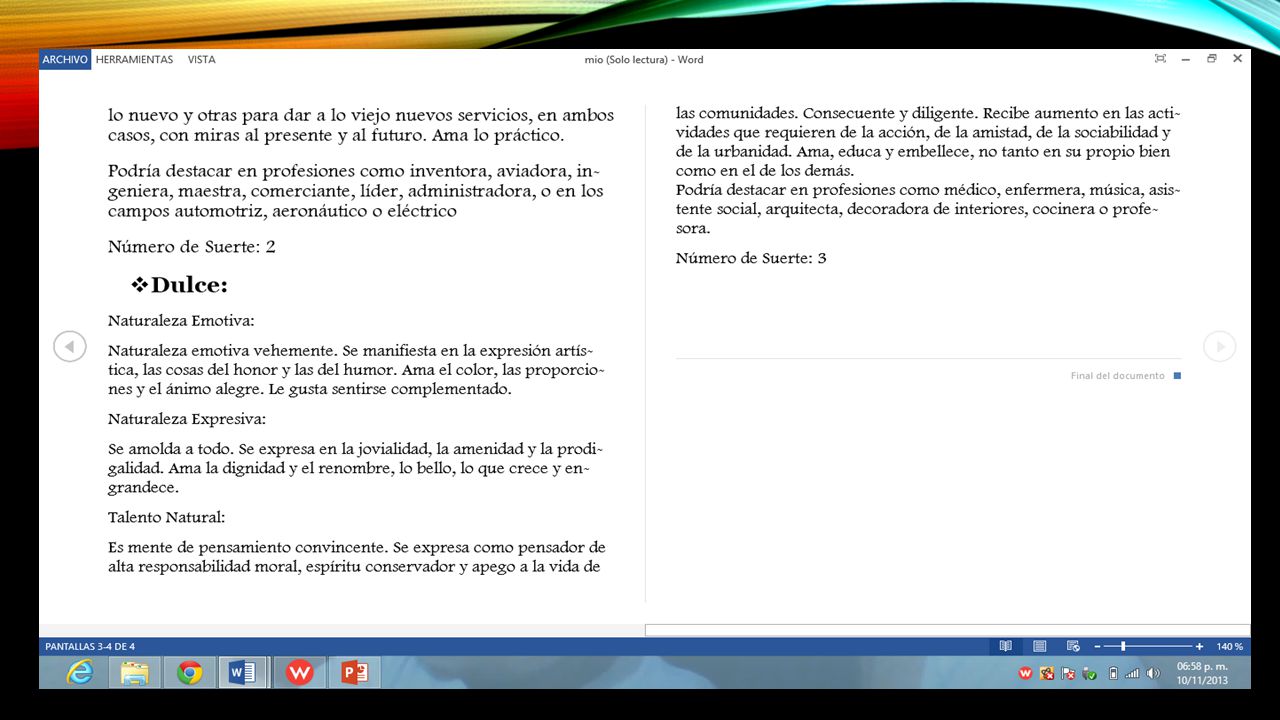Click the red W tray icon

[1025, 673]
